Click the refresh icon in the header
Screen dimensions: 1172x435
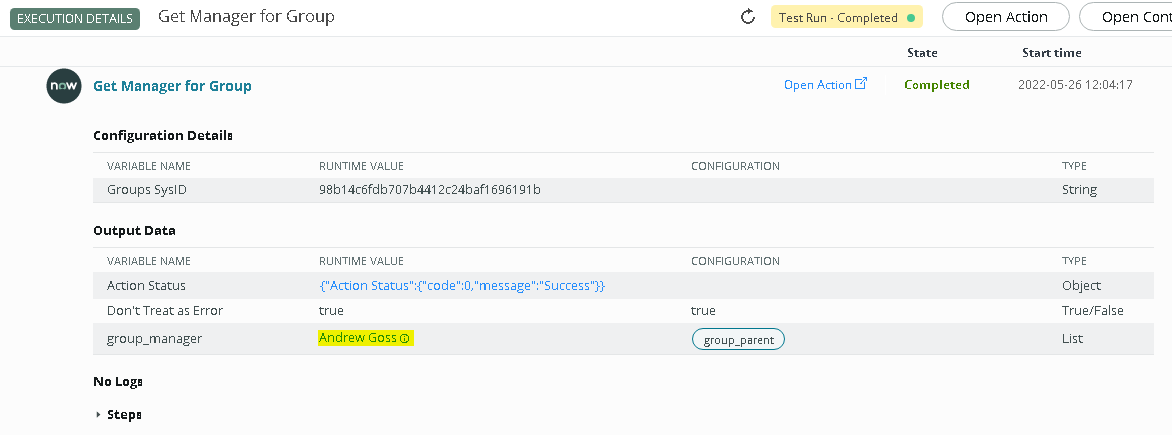(747, 17)
